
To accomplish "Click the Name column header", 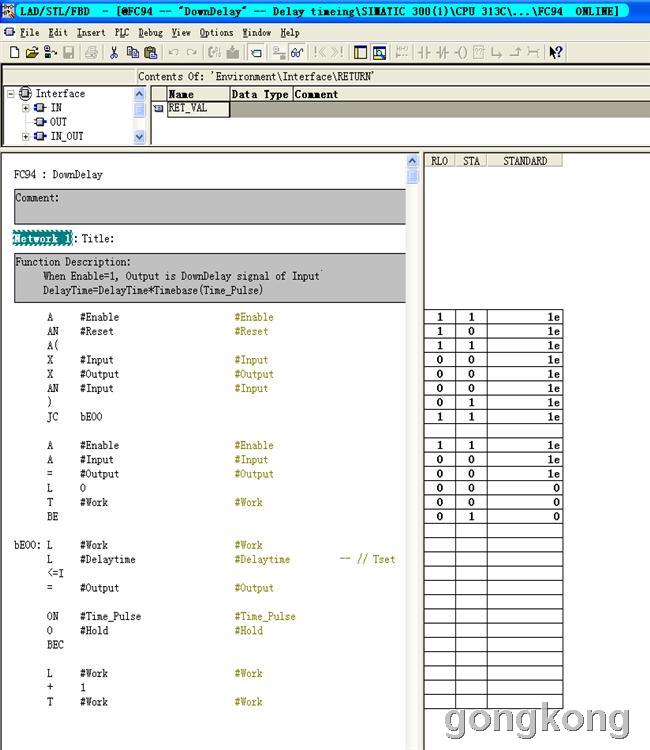I will 198,94.
